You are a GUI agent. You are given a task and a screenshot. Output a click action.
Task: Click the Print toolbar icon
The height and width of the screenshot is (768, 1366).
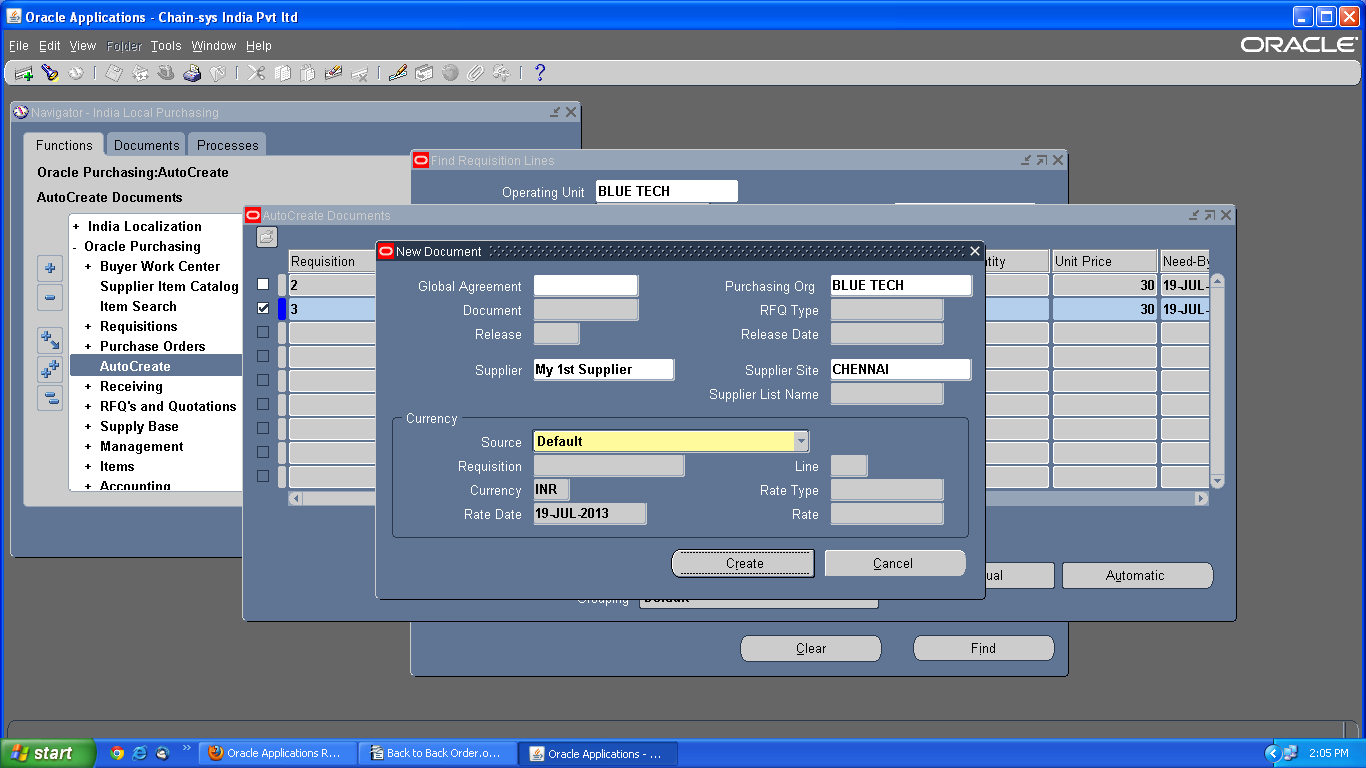[192, 73]
